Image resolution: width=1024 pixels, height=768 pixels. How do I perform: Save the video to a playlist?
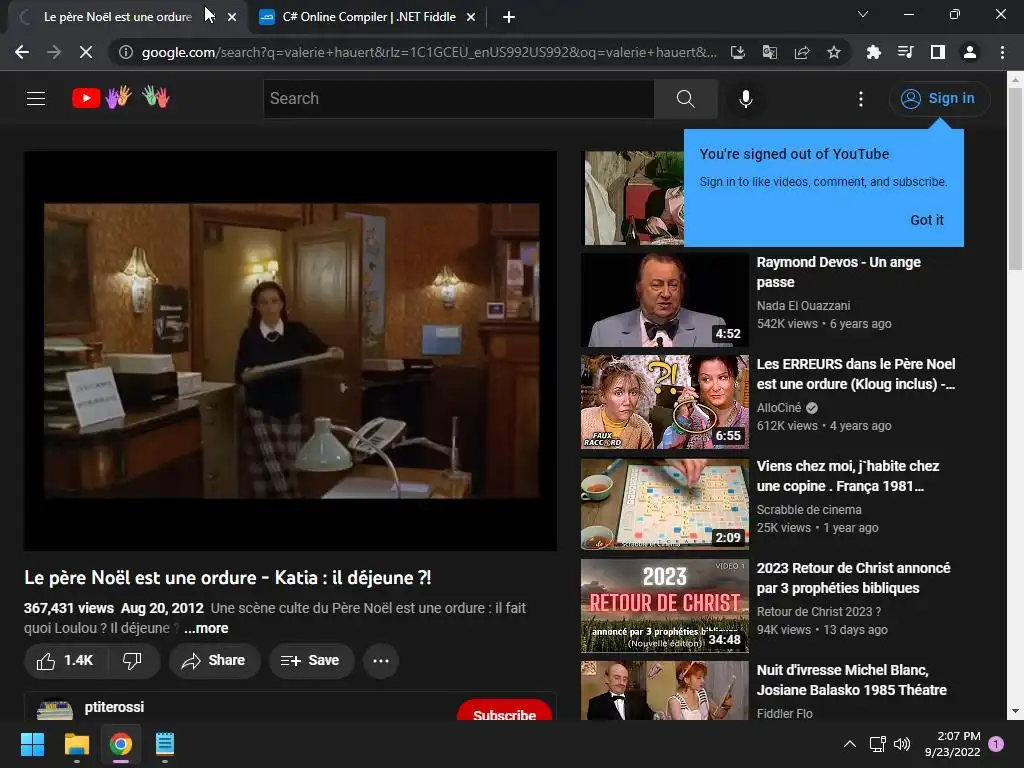(x=311, y=661)
